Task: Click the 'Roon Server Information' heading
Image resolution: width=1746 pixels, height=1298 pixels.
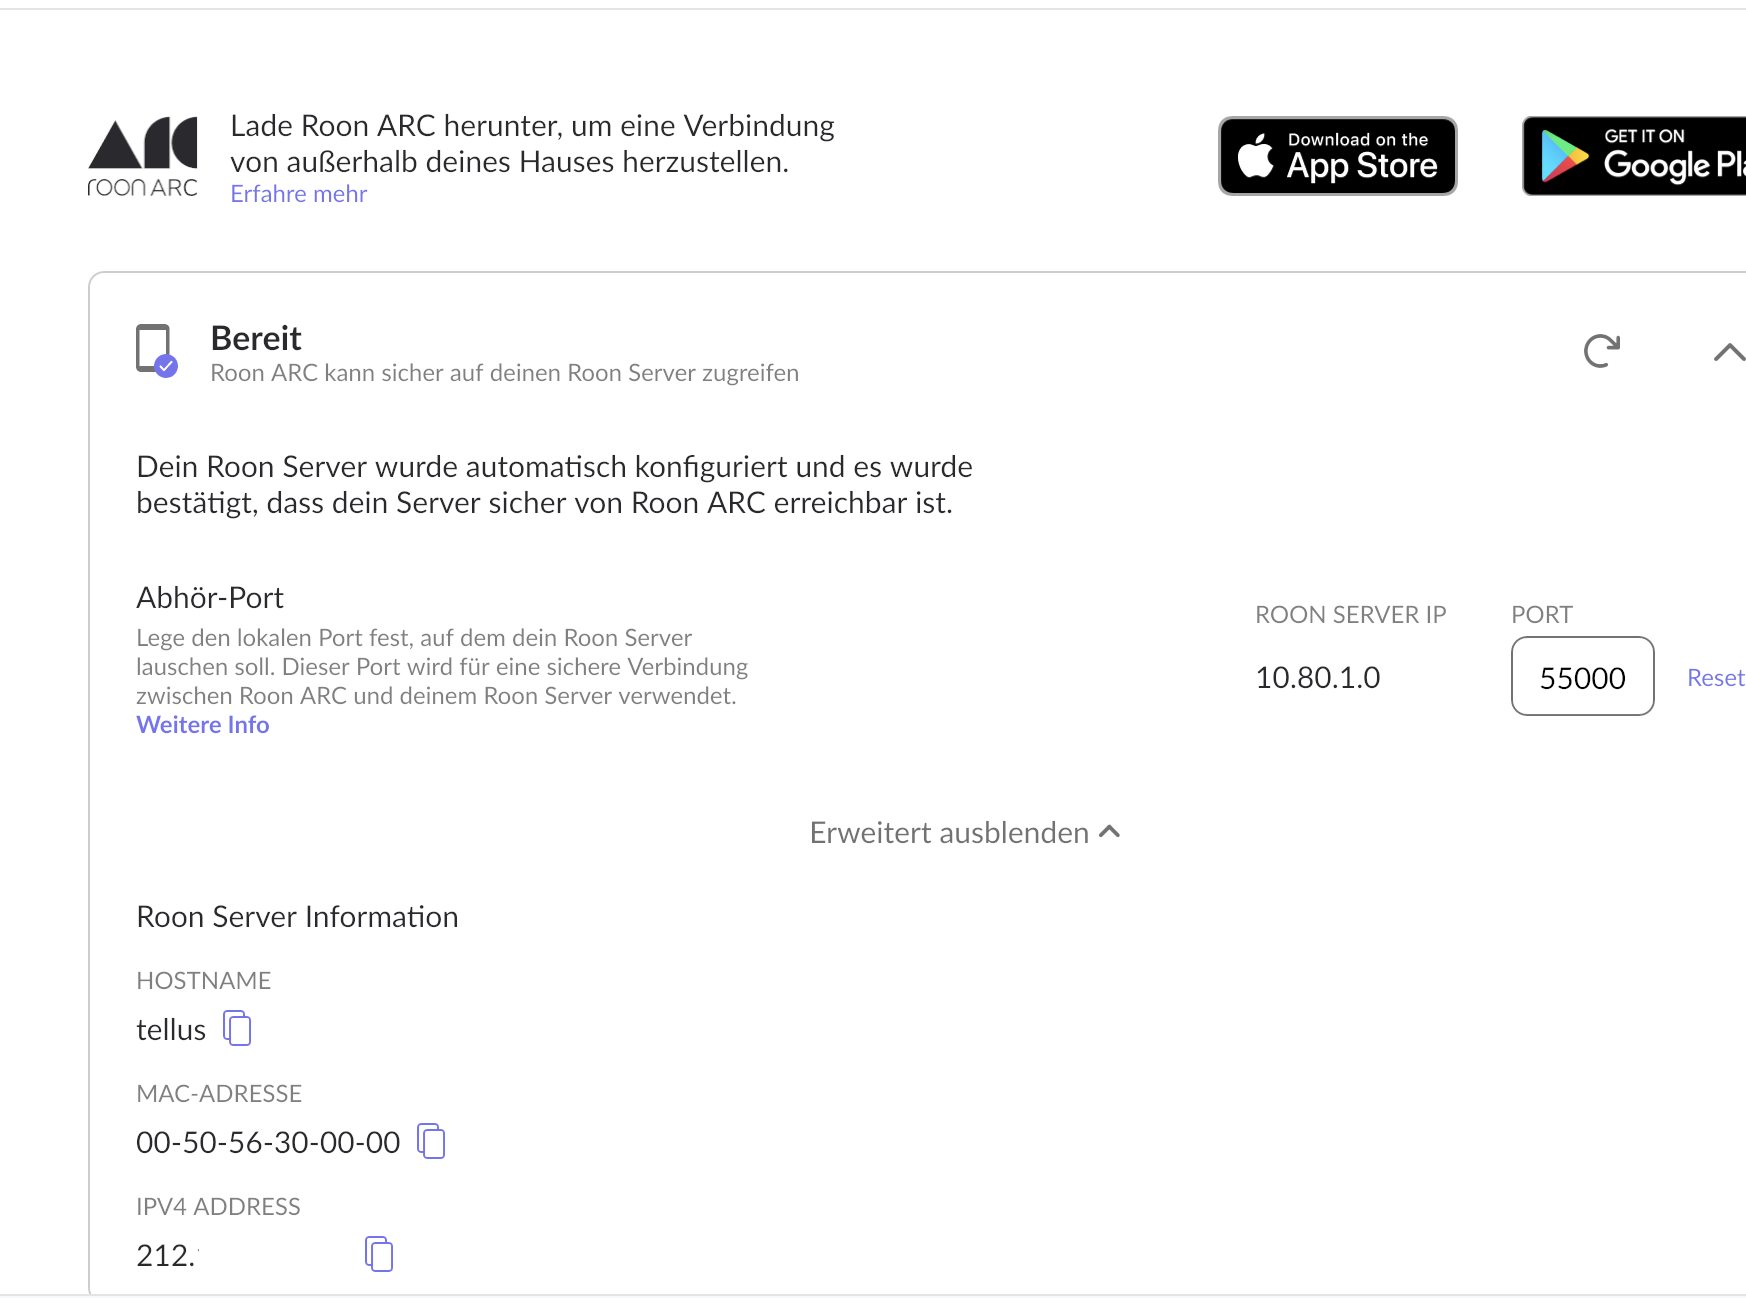Action: pos(297,917)
